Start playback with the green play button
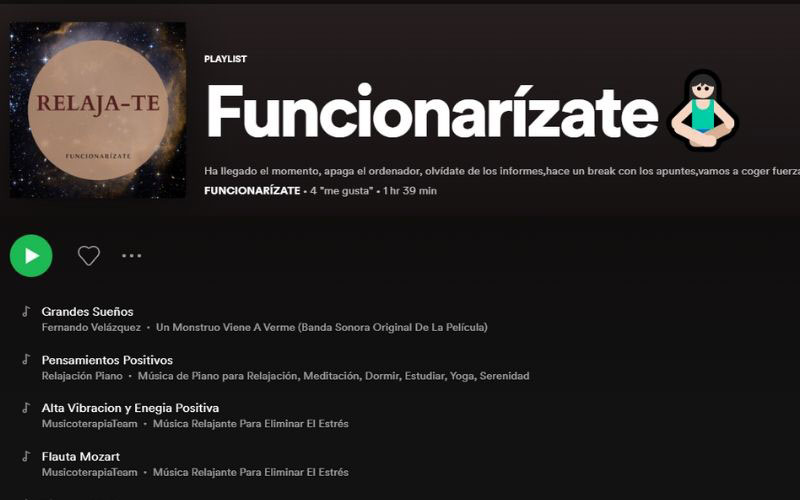 [x=31, y=256]
